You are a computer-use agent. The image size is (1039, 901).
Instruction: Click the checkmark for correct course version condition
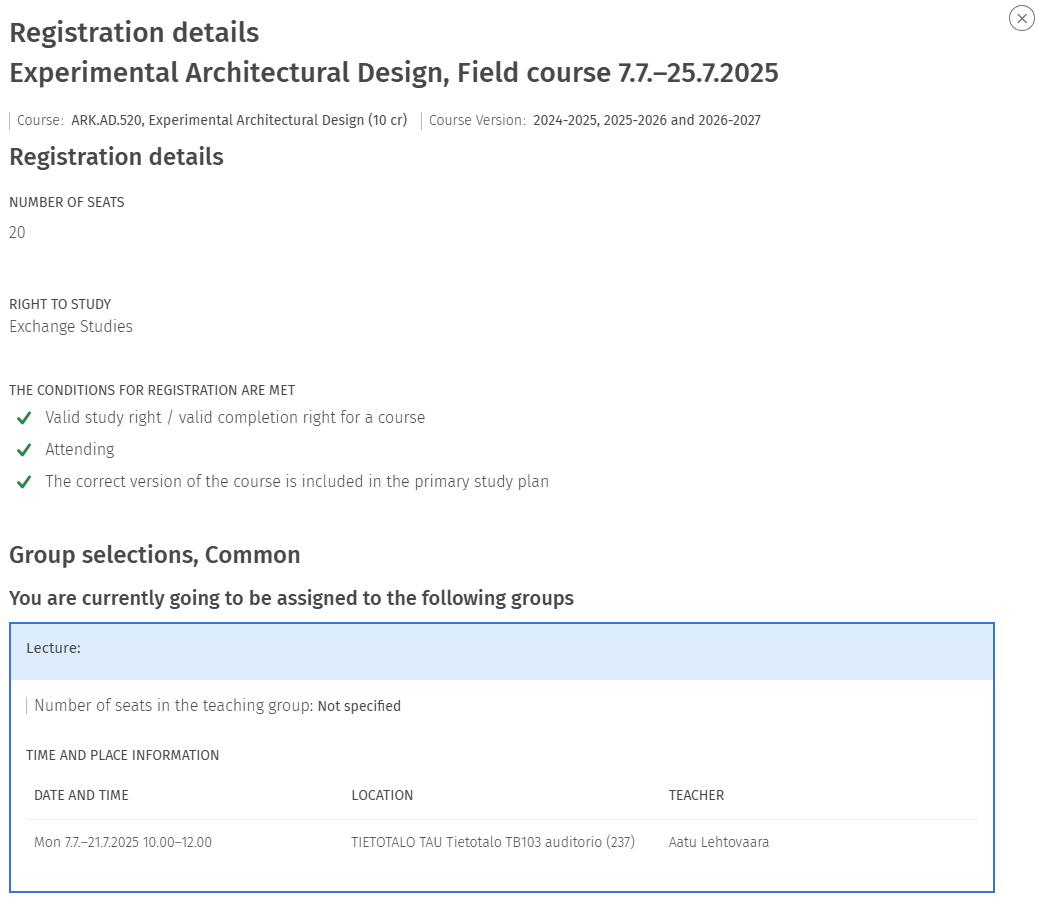tap(24, 482)
